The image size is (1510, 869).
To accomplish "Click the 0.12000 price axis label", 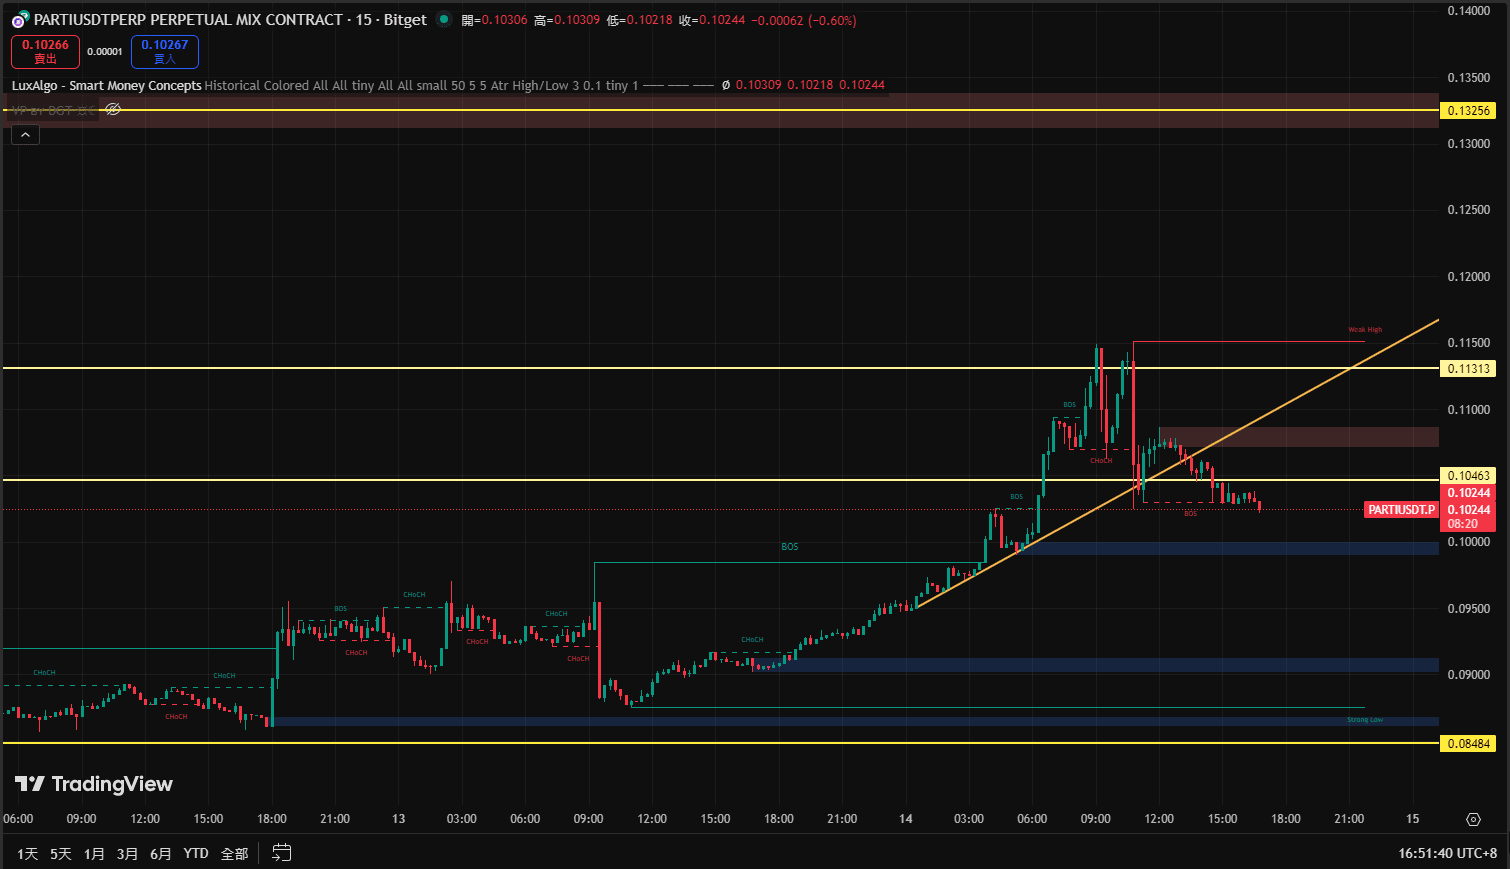I will tap(1468, 277).
